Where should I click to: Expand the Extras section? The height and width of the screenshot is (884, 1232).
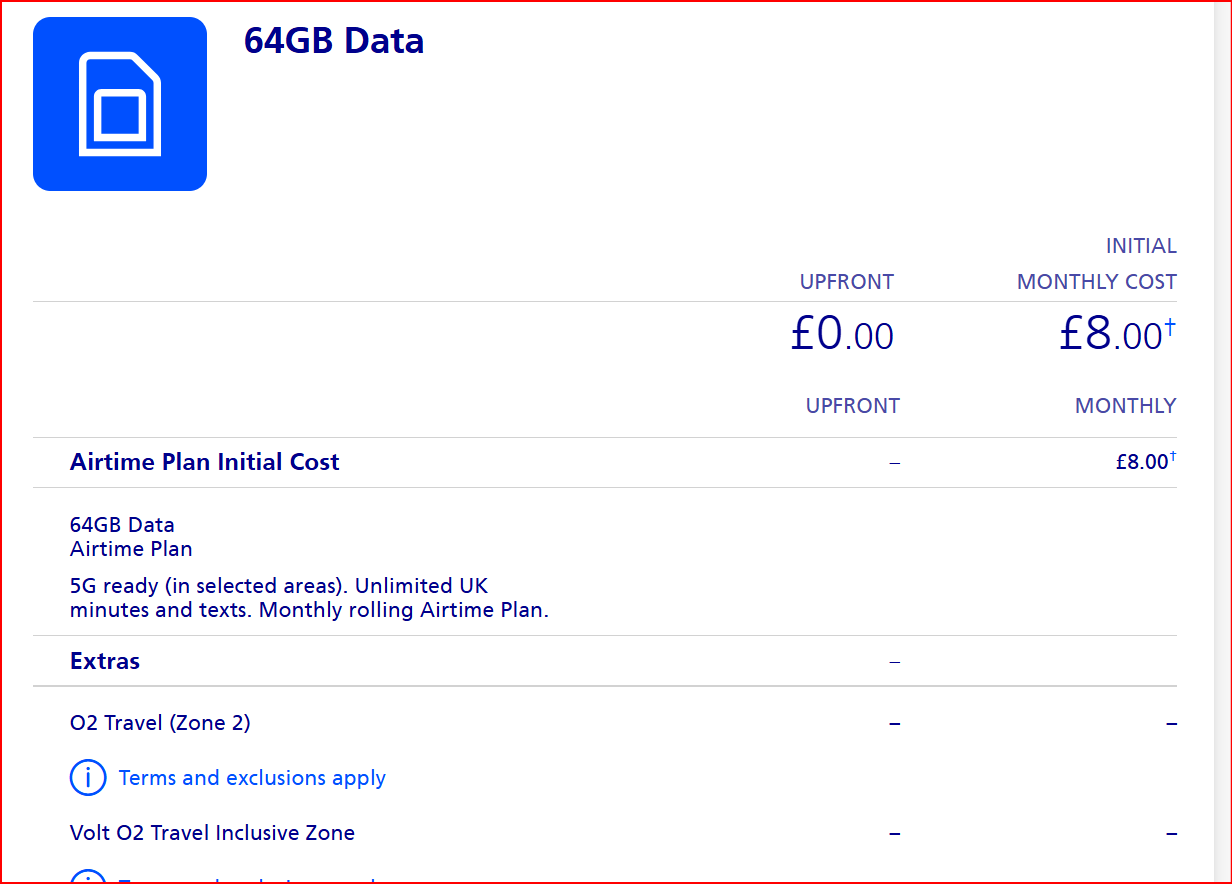pos(104,661)
